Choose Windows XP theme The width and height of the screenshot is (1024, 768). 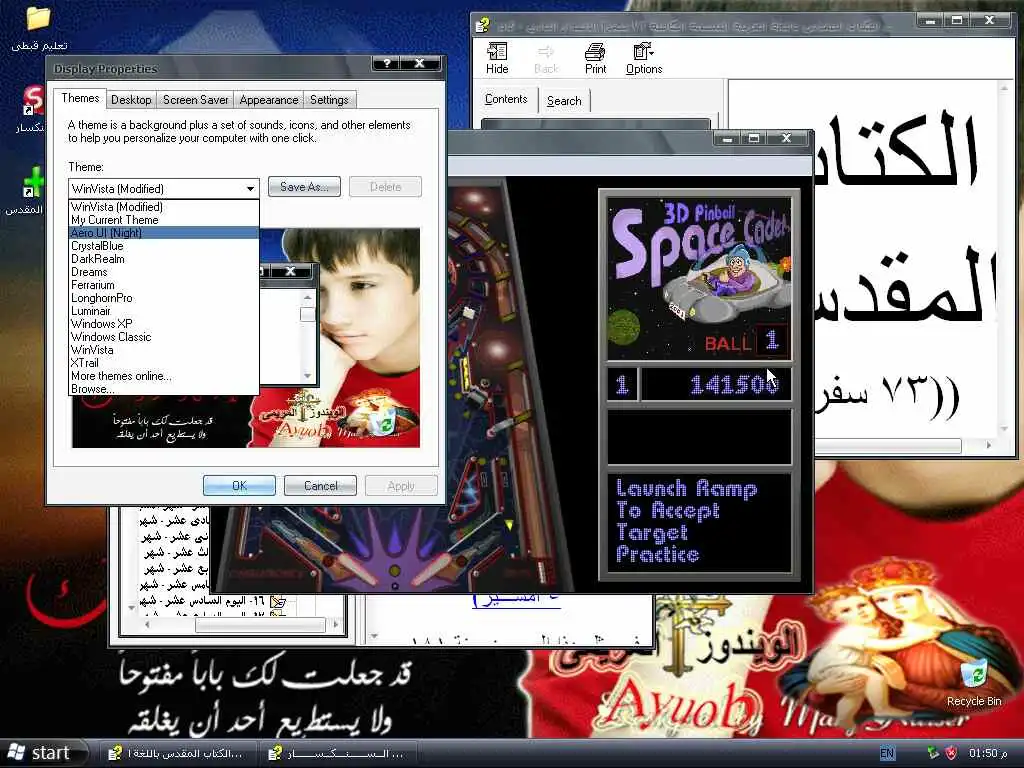tap(164, 324)
